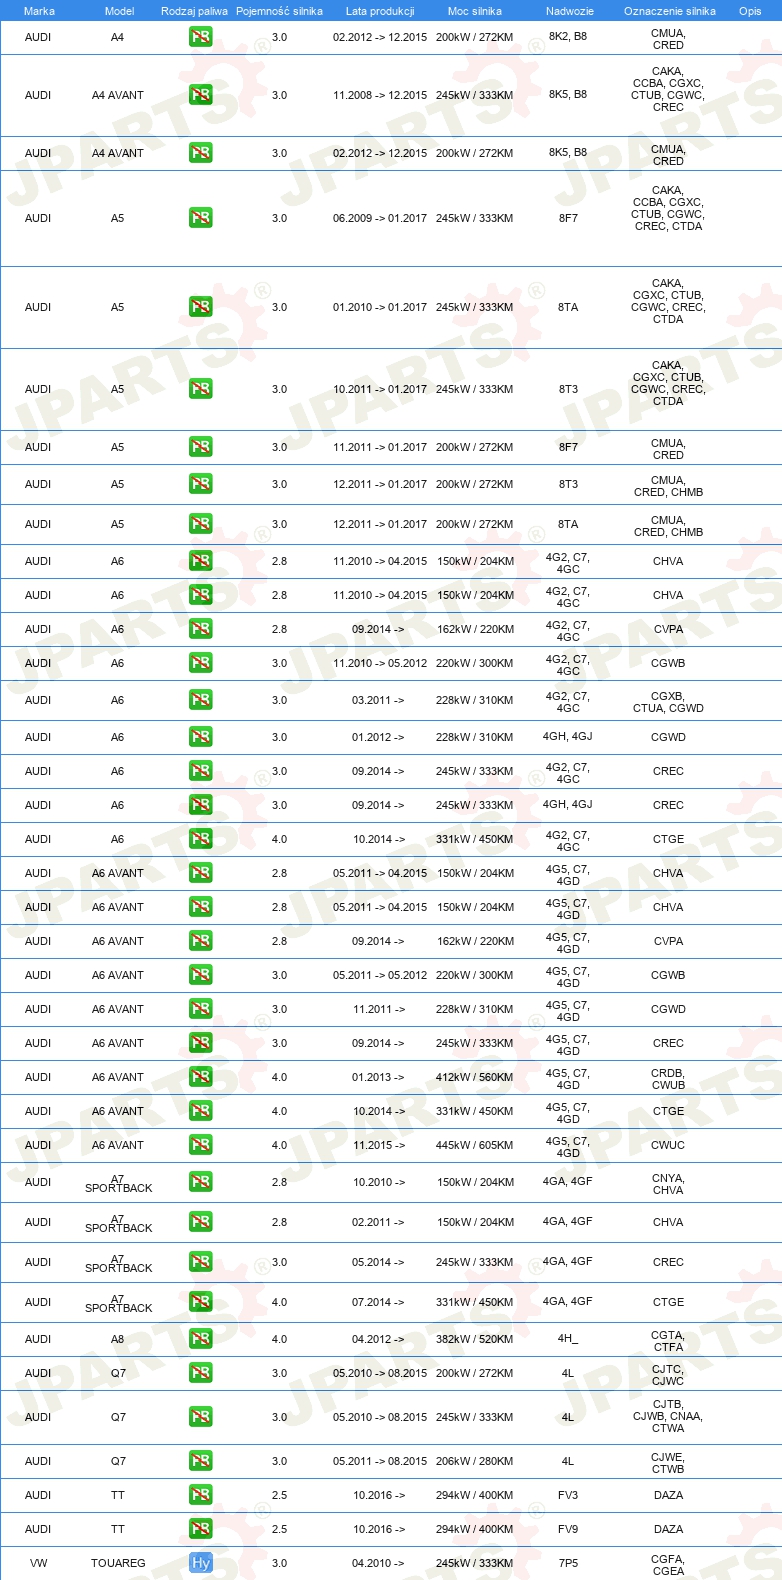Click the fuel icon in the A5 12.2011 8T3 row
The height and width of the screenshot is (1580, 782).
coord(201,484)
